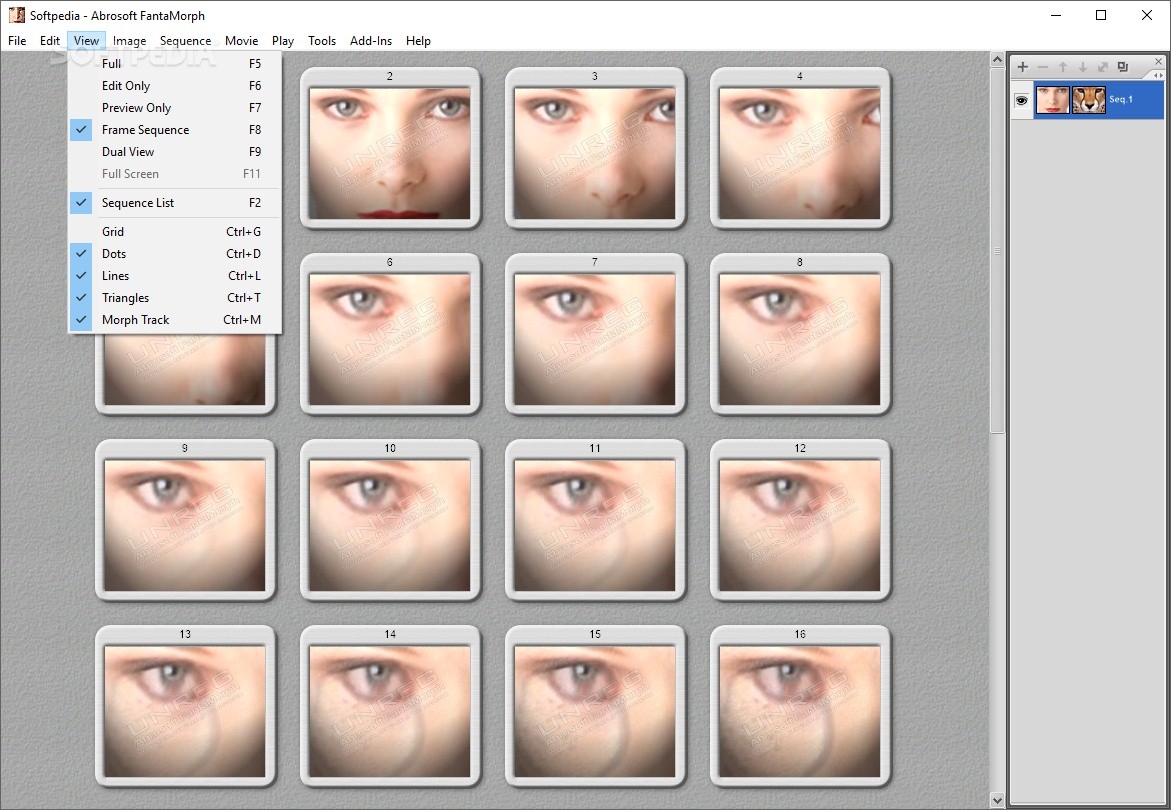The width and height of the screenshot is (1171, 810).
Task: Click the vertical scrollbar thumb of frame view
Action: point(997,250)
